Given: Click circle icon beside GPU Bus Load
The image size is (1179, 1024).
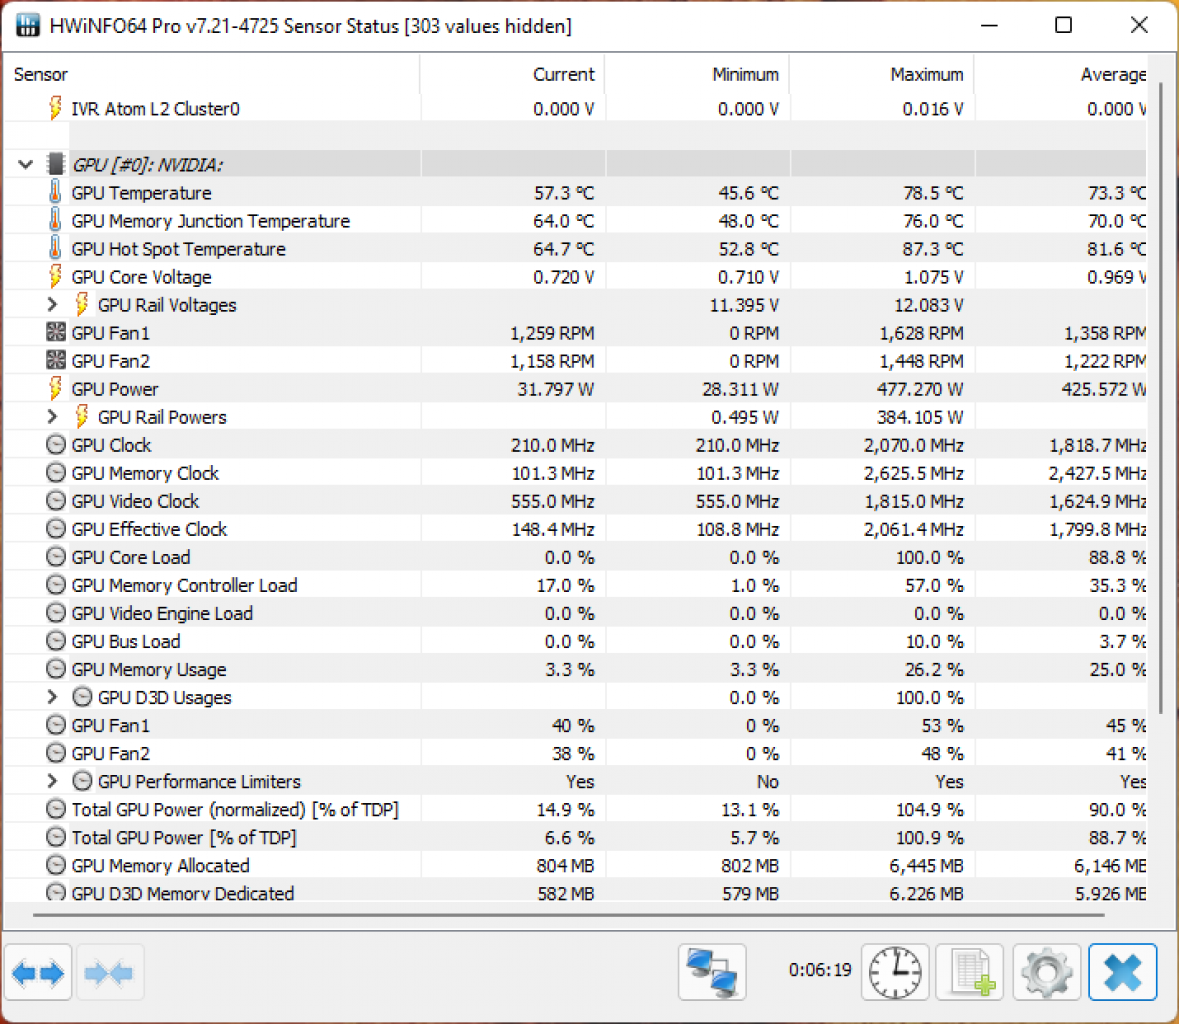Looking at the screenshot, I should point(56,641).
